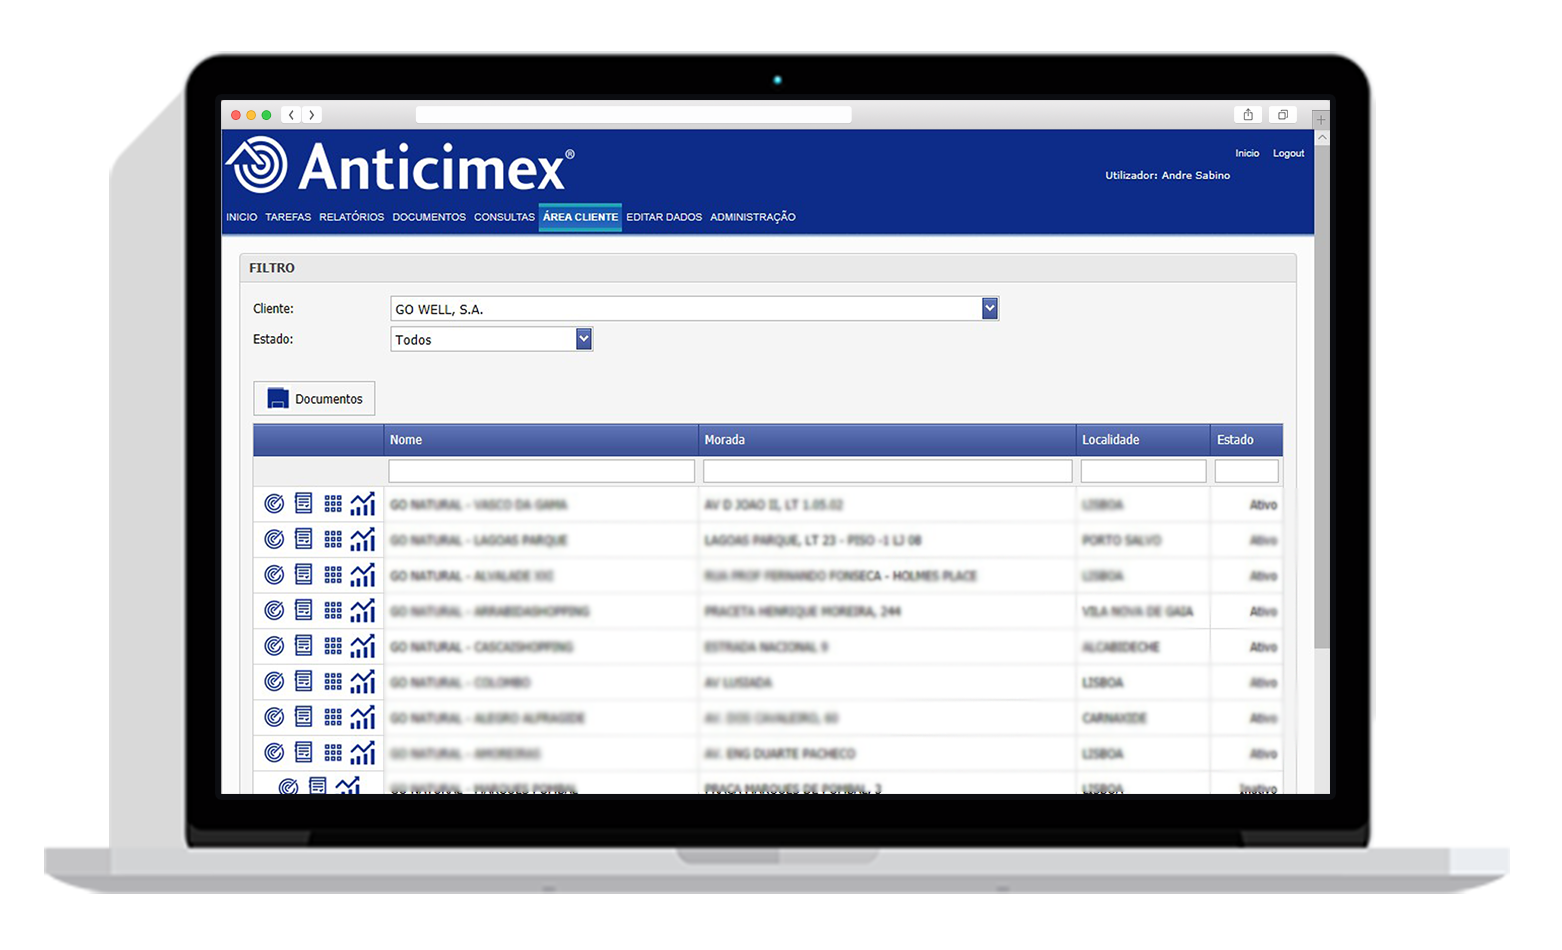
Task: Open document icon in ARRABIDASHOPPING row
Action: click(x=304, y=610)
